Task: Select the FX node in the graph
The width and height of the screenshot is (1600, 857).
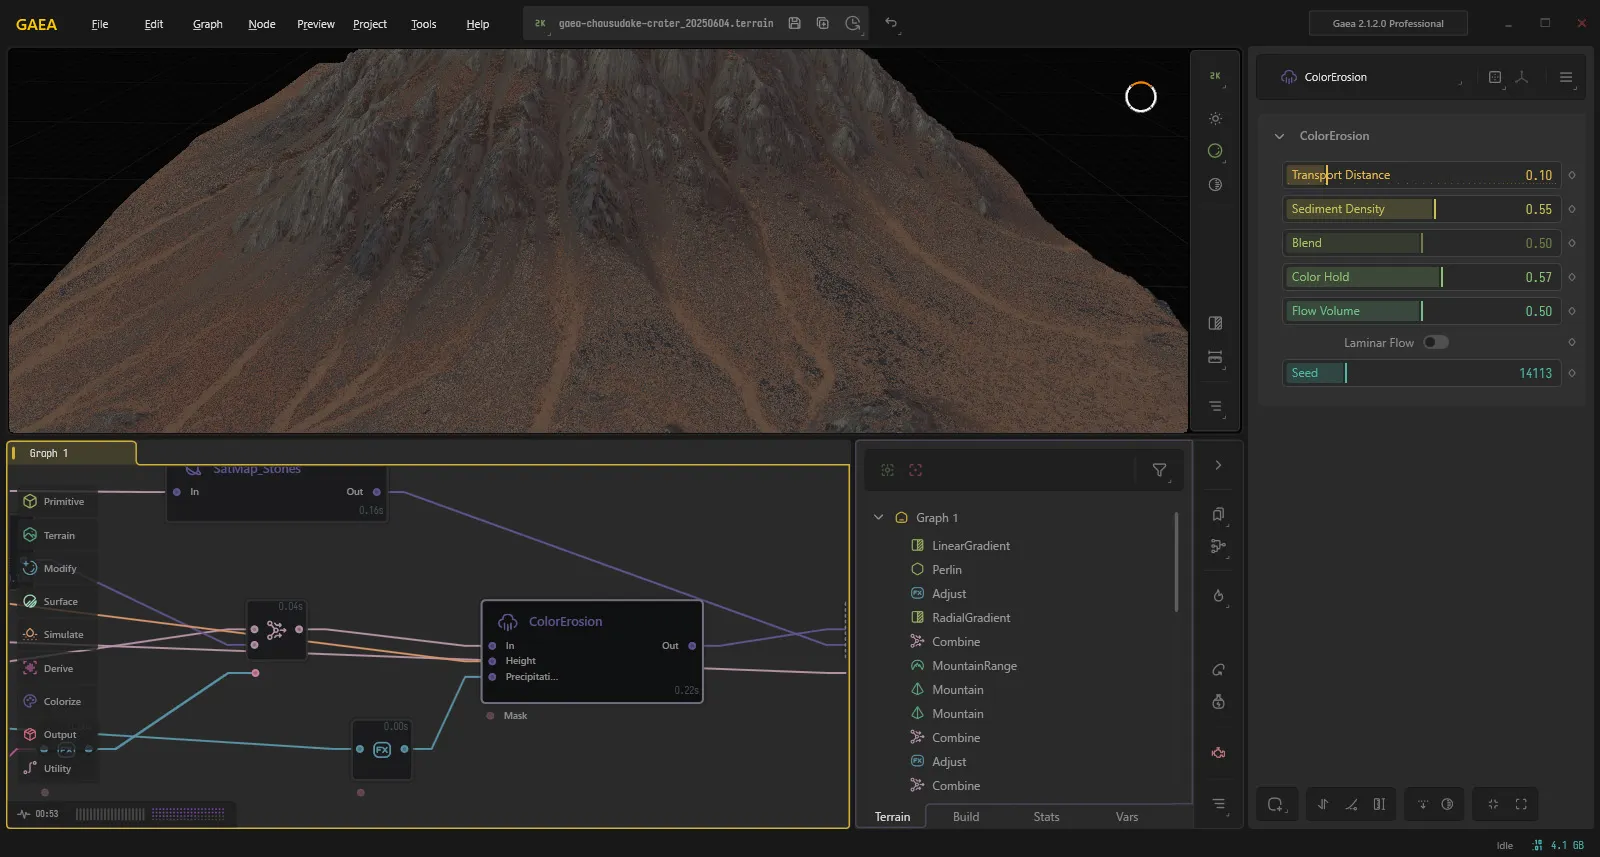Action: [382, 749]
